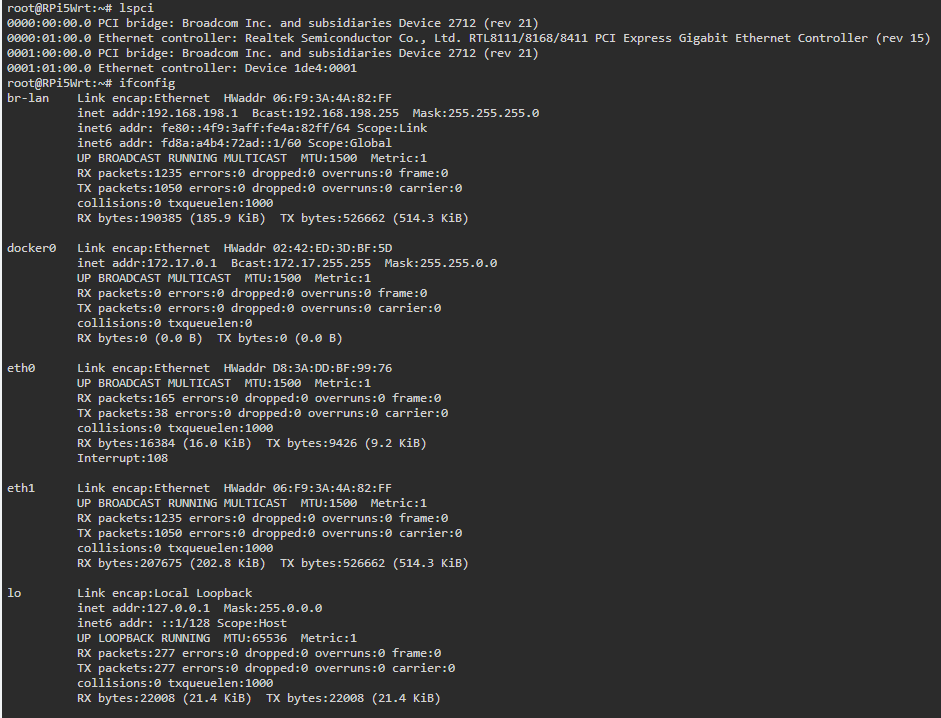Click the Bcast:192.168.198.255 value

pyautogui.click(x=325, y=113)
